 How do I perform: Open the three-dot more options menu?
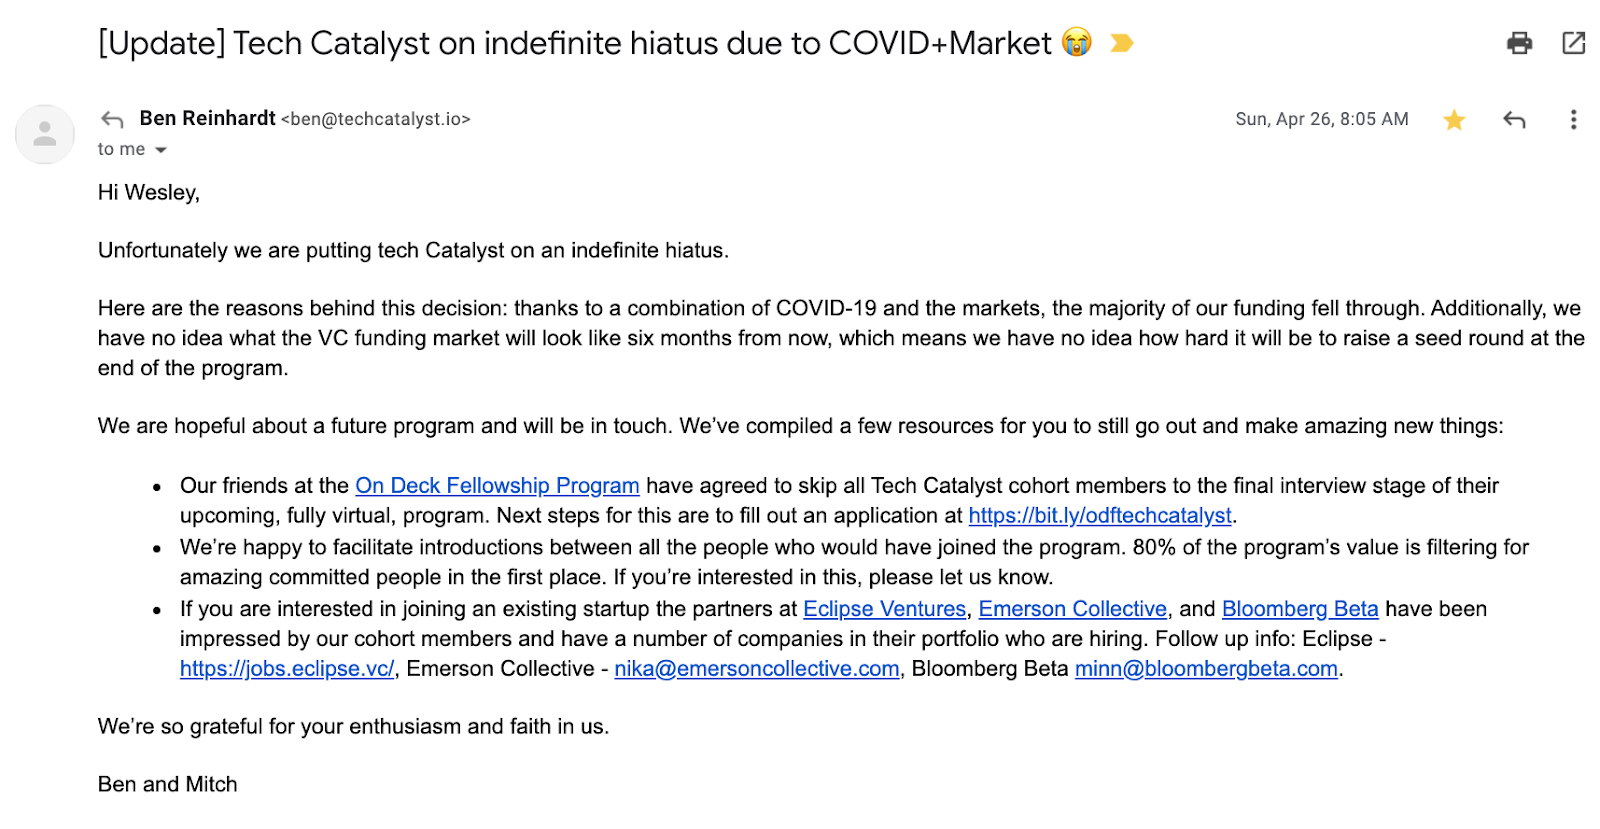[1573, 120]
